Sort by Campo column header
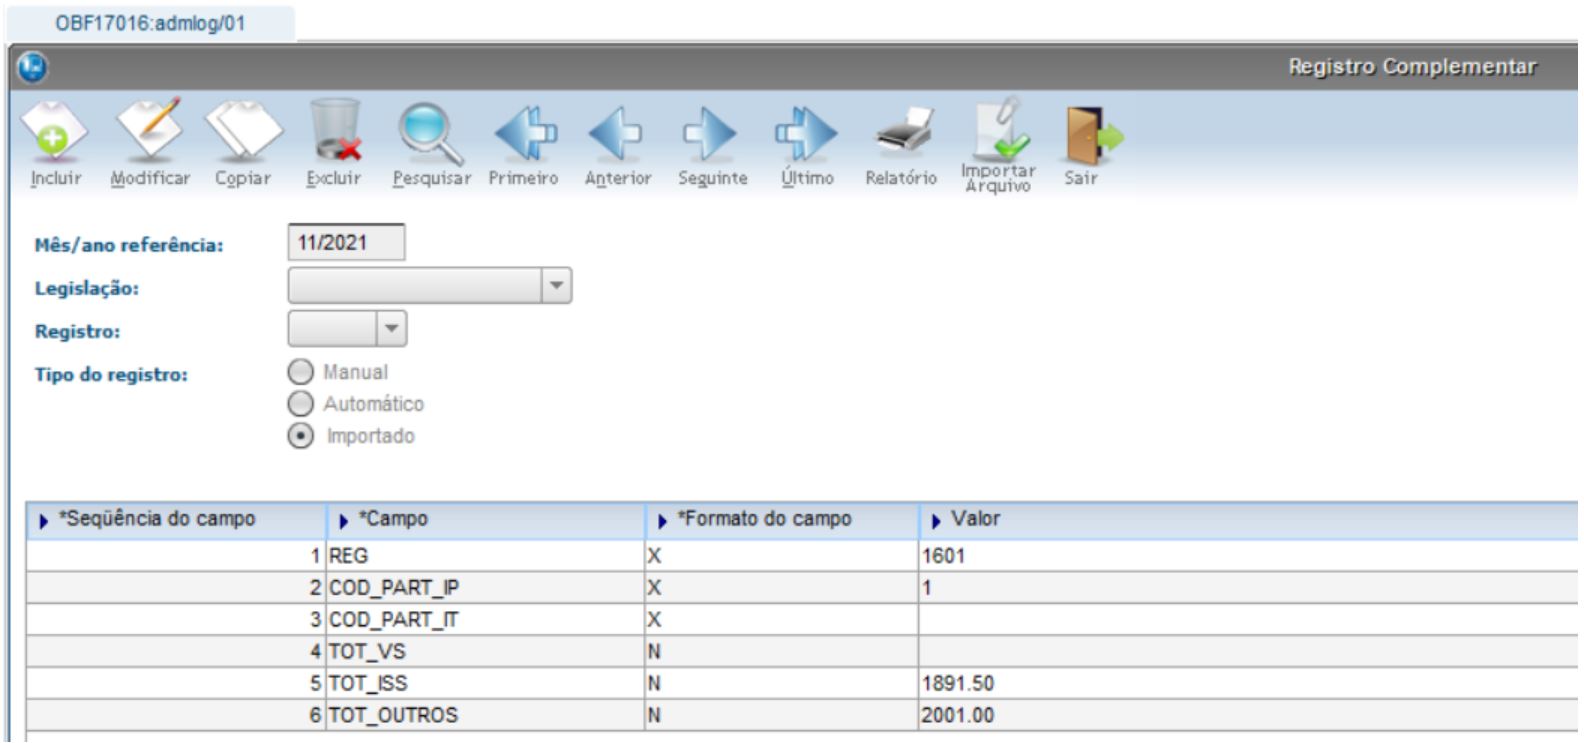 pos(486,520)
